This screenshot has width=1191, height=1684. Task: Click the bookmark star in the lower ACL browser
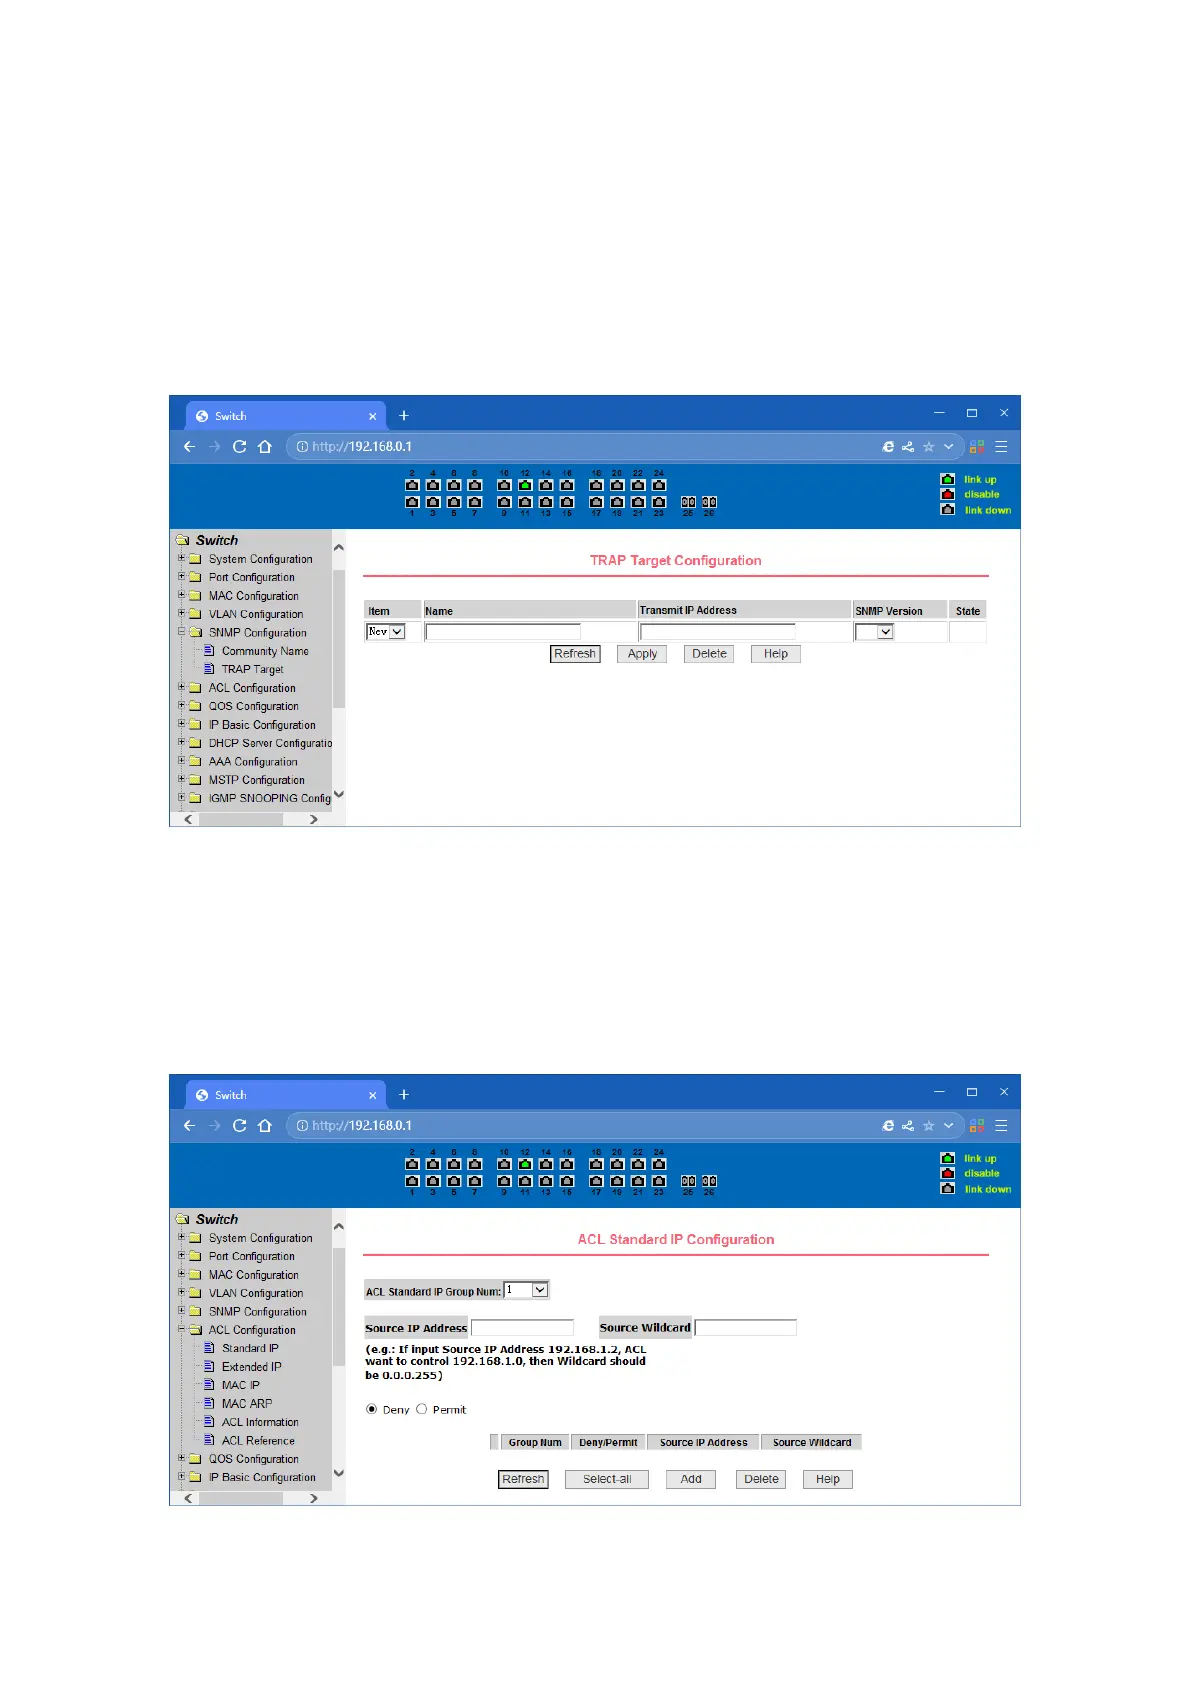click(x=929, y=1126)
